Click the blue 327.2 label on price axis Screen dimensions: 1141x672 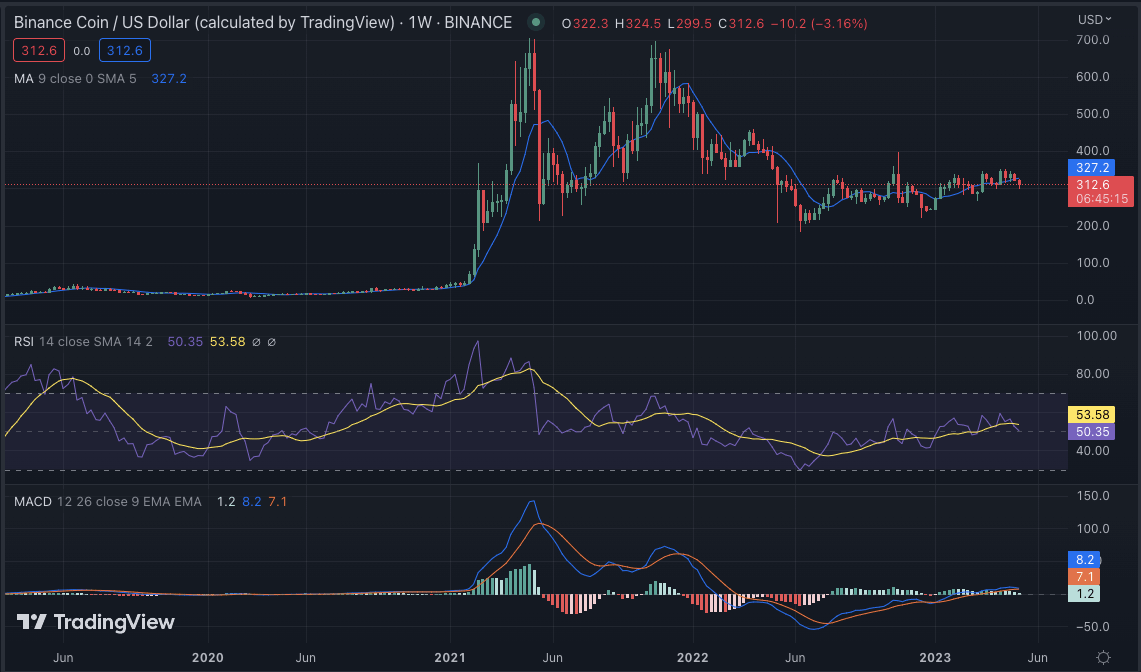[1091, 168]
